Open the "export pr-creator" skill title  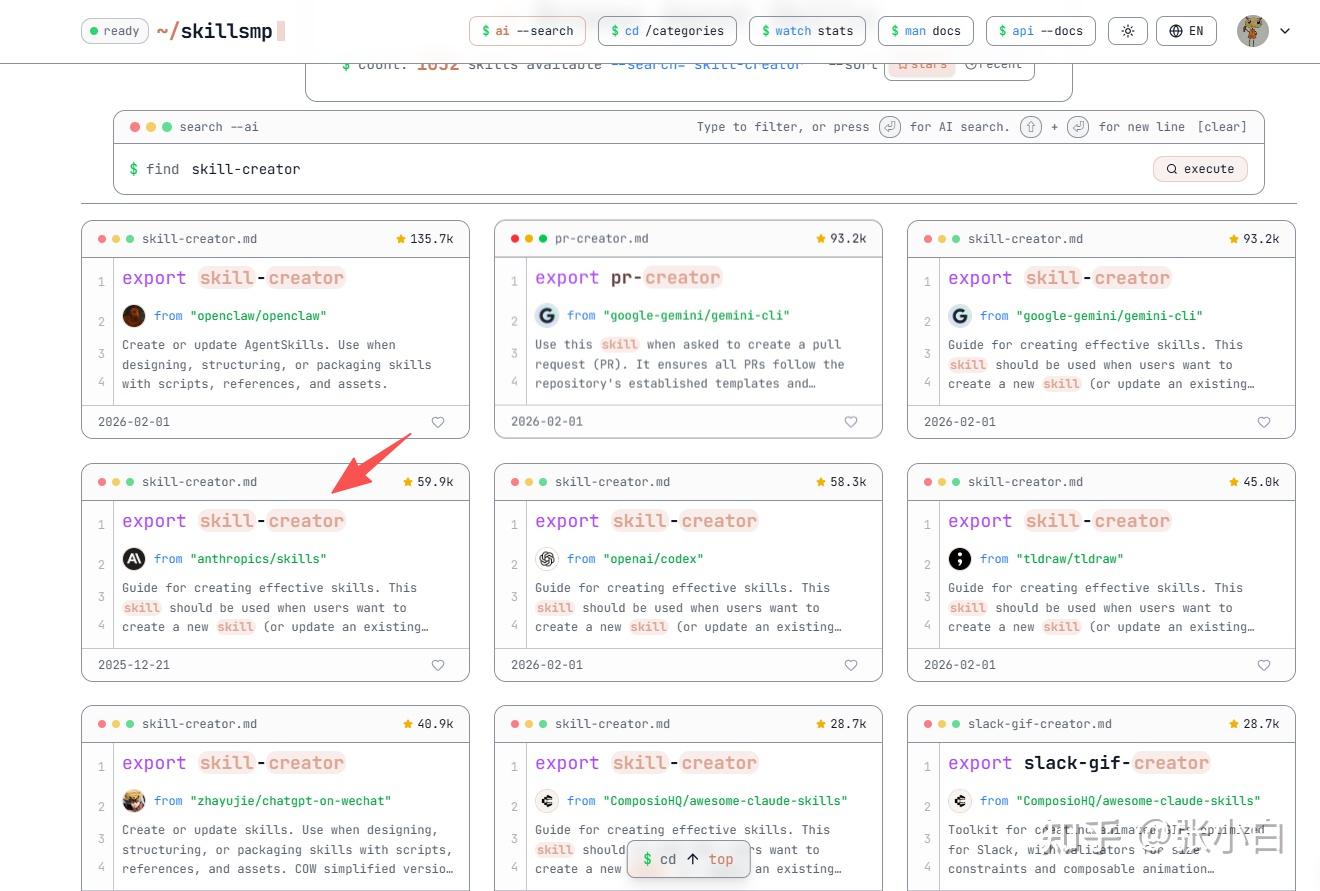click(628, 278)
